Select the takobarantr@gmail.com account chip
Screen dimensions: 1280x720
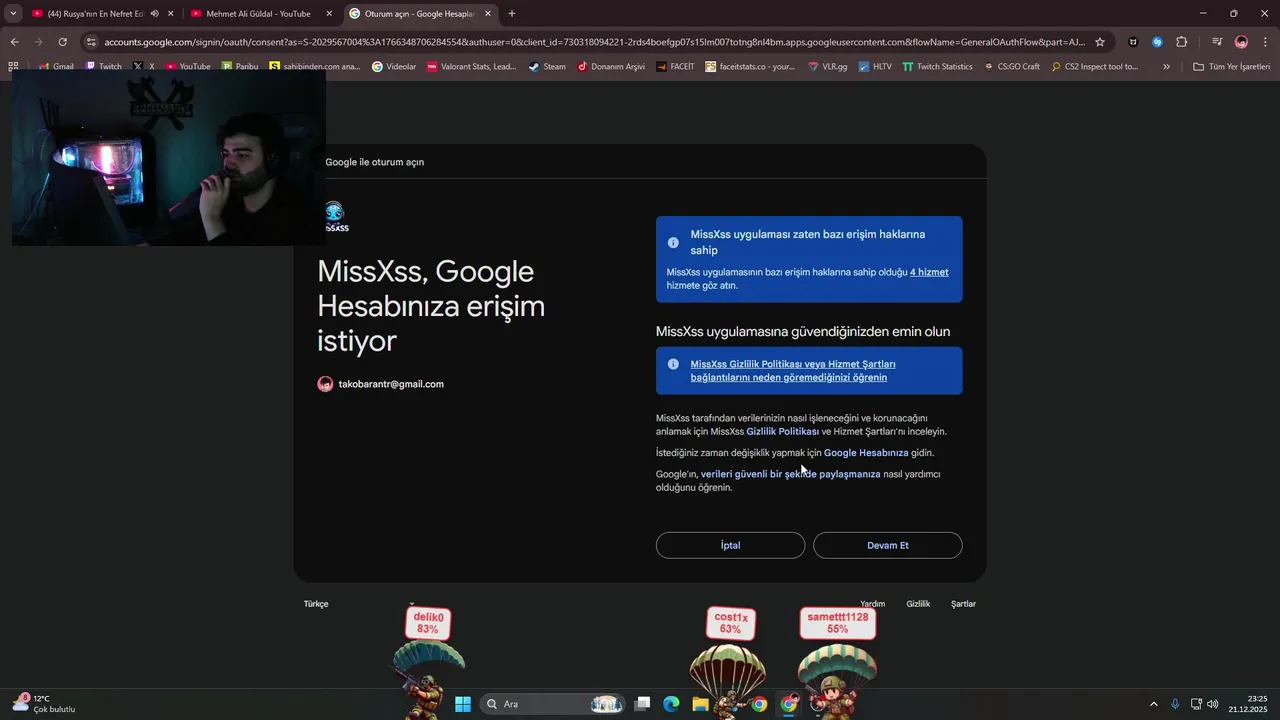click(x=381, y=384)
